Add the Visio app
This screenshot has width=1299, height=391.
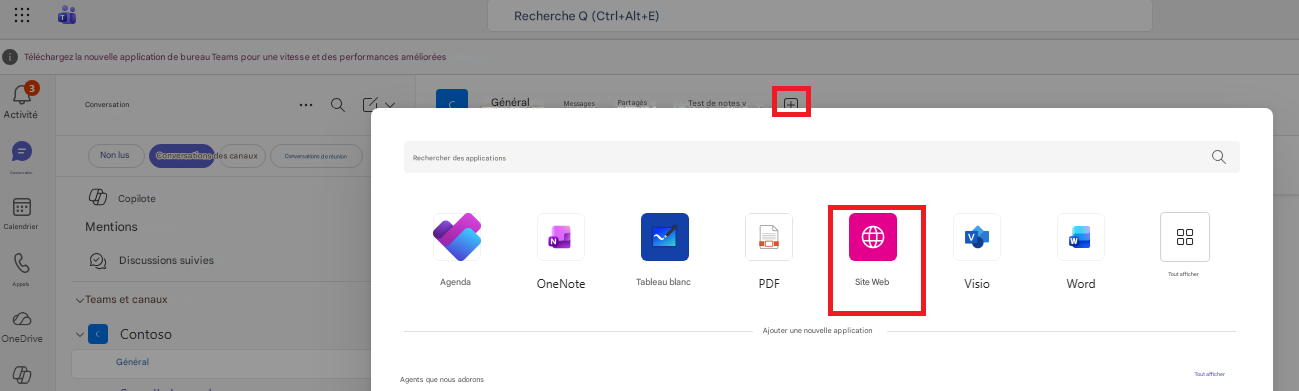coord(976,237)
